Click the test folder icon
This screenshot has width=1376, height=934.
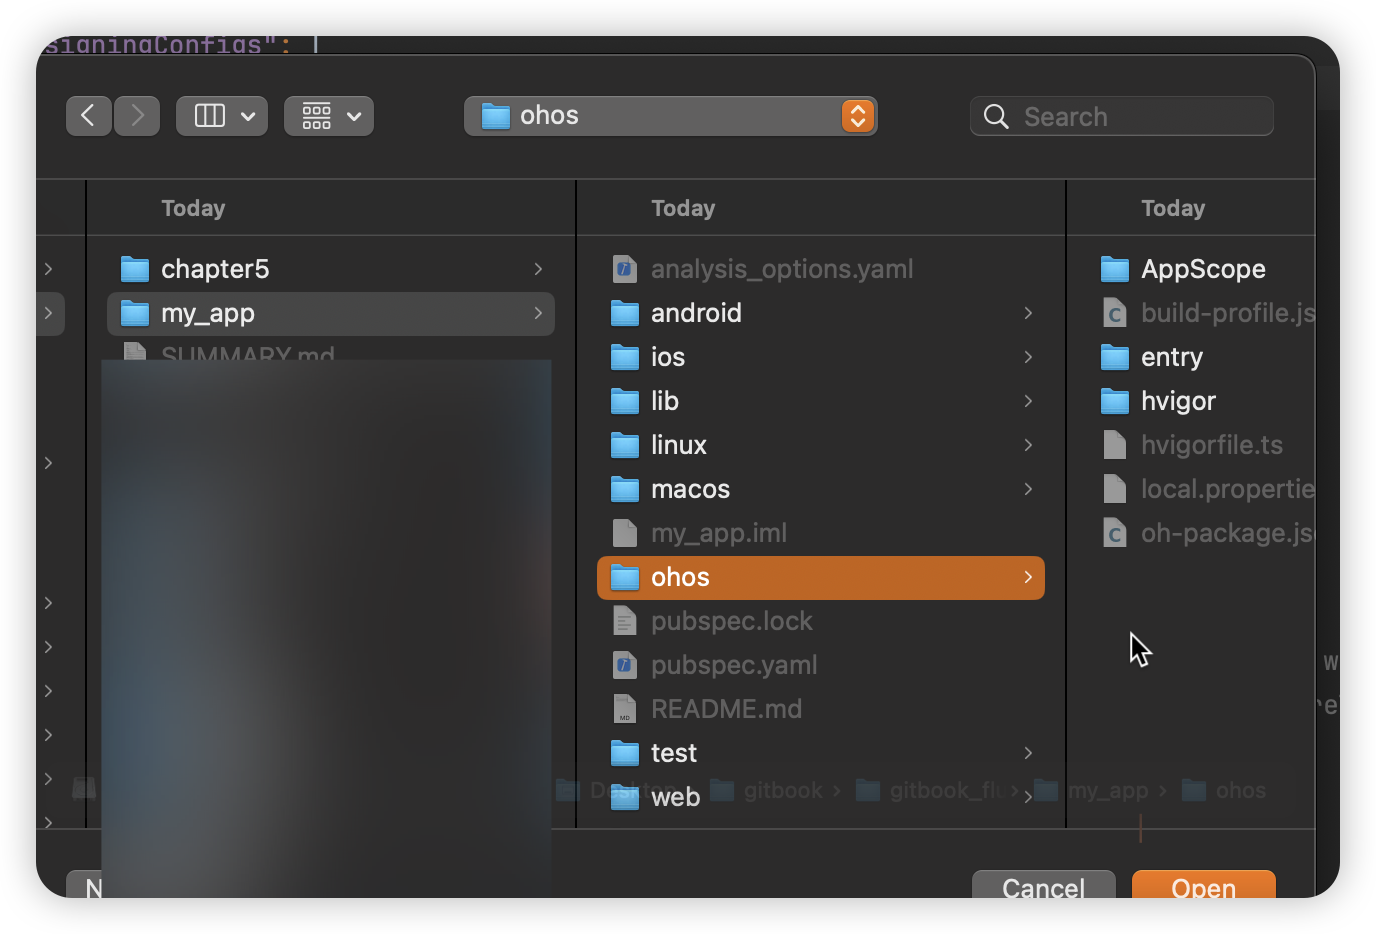tap(625, 753)
